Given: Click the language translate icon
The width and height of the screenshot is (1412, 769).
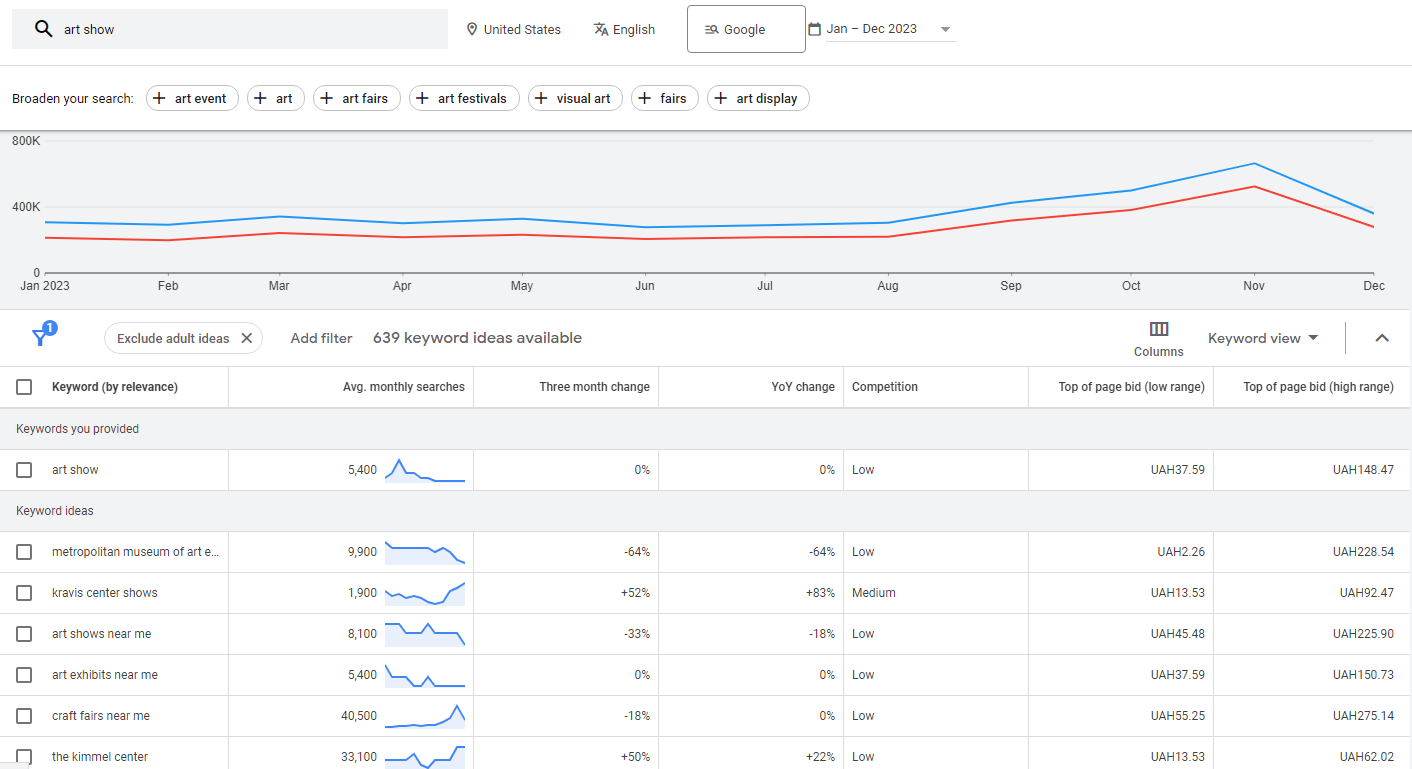Looking at the screenshot, I should 601,29.
